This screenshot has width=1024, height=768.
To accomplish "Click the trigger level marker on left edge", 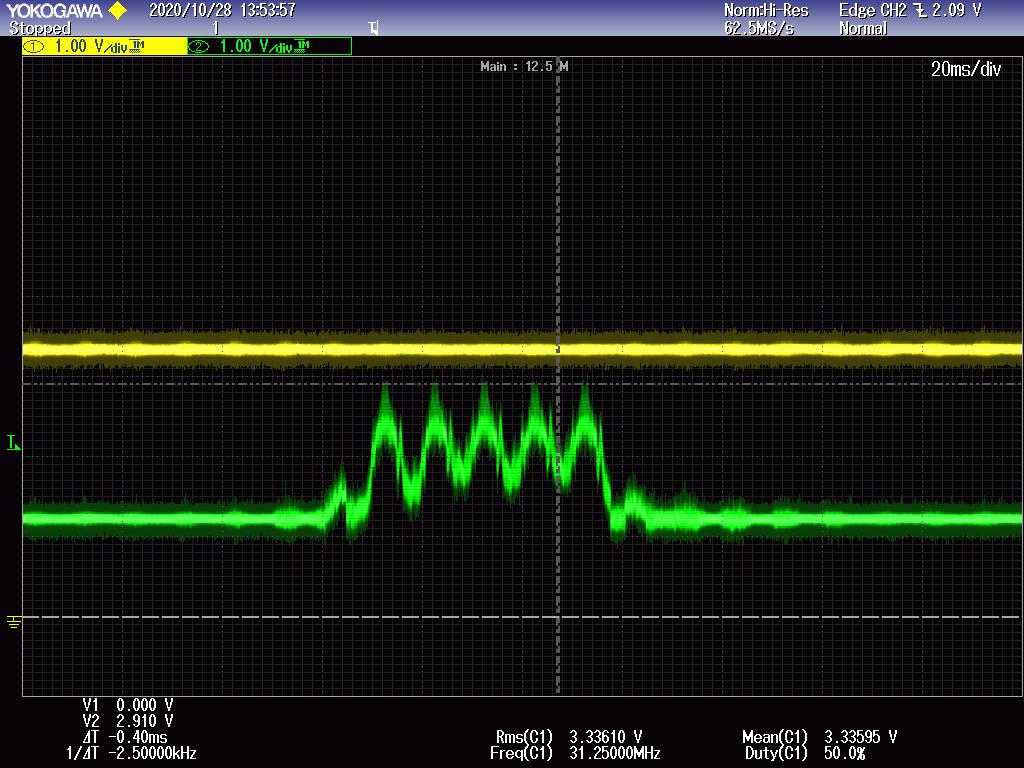I will pos(13,443).
